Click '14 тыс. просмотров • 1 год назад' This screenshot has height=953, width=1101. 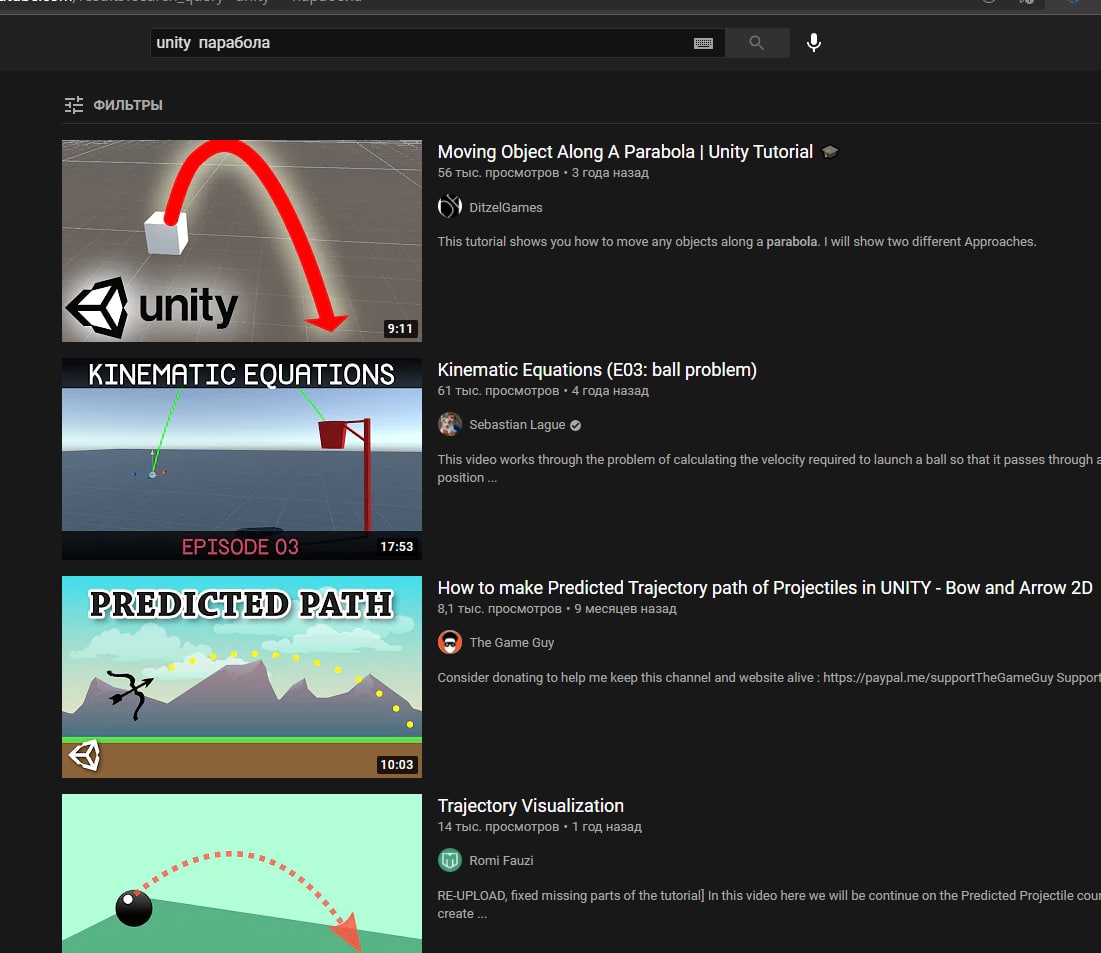(x=539, y=827)
